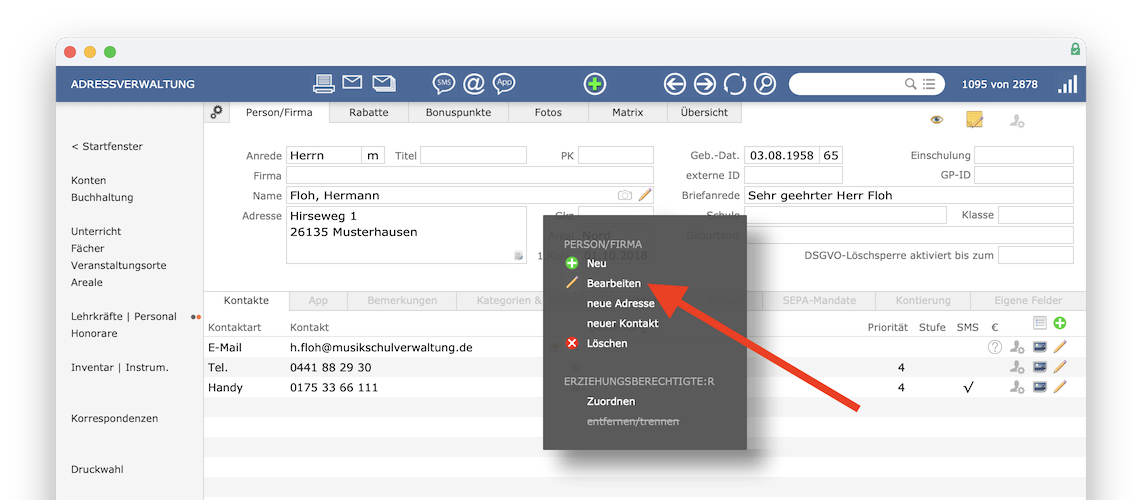The width and height of the screenshot is (1142, 500).
Task: Edit the Tel. contact with pencil icon
Action: tap(1060, 368)
